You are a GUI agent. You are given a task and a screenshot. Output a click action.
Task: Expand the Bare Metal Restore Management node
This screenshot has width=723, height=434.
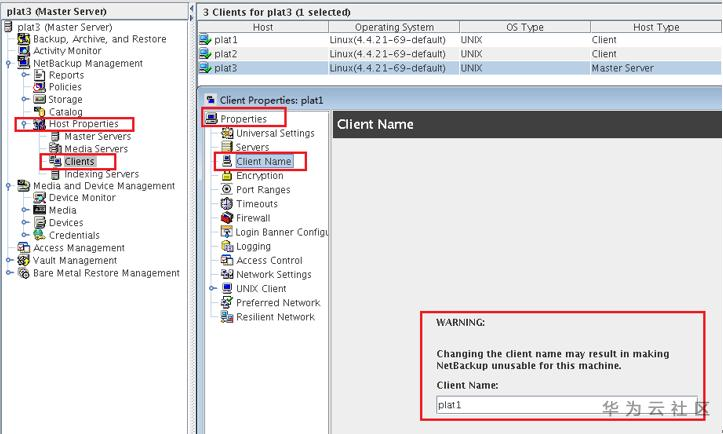[x=9, y=273]
